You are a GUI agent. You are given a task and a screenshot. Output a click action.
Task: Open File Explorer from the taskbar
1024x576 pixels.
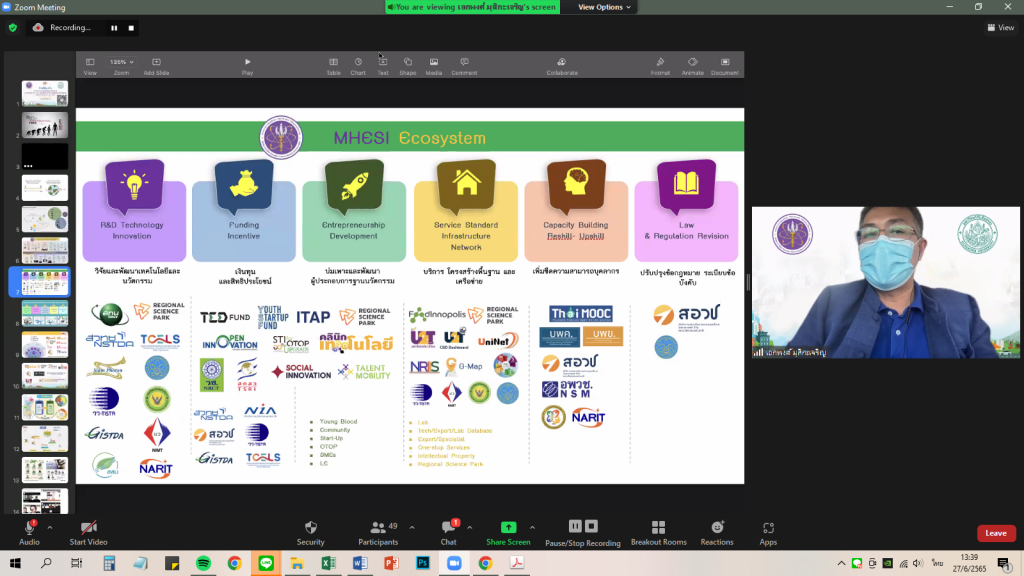[x=297, y=563]
